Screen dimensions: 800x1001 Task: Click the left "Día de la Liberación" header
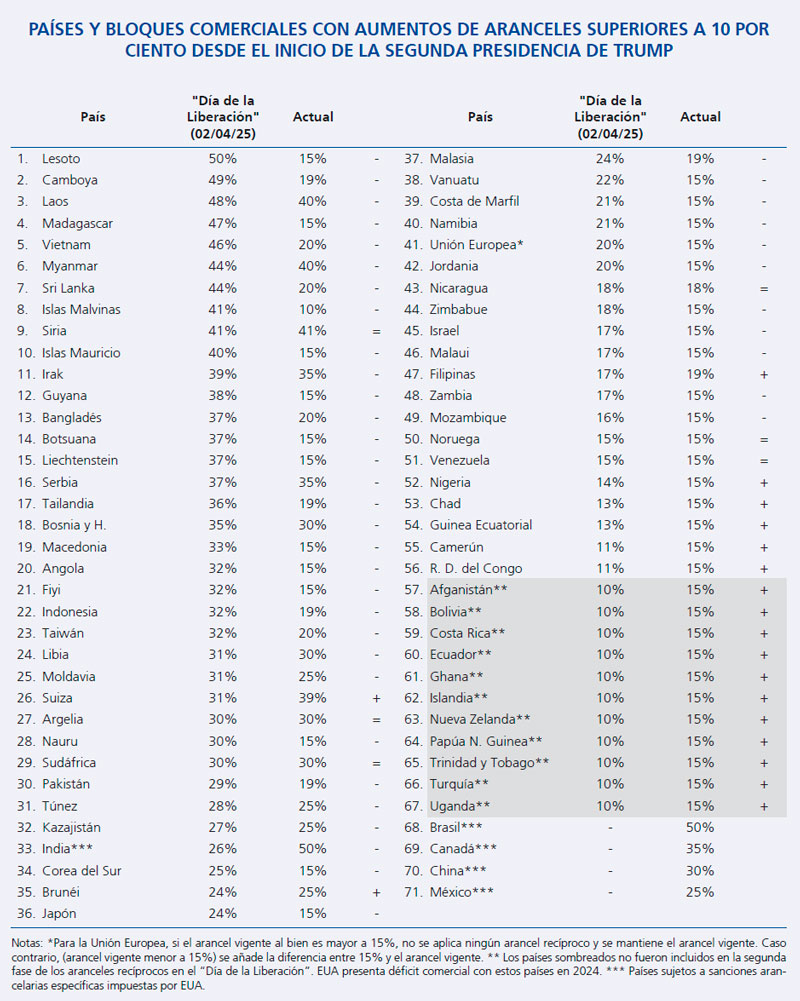(x=222, y=117)
